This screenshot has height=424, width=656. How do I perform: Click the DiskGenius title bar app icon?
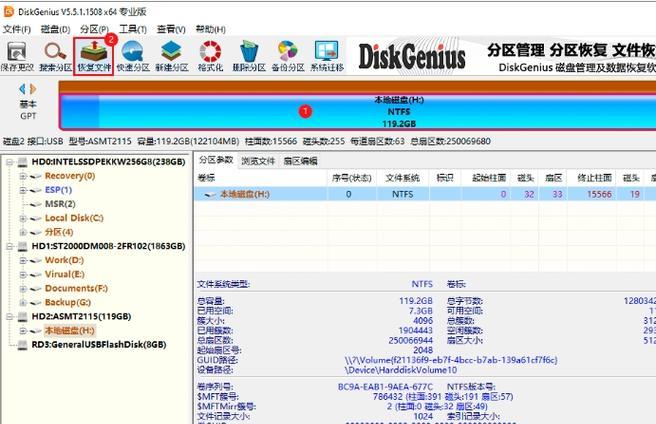(8, 11)
